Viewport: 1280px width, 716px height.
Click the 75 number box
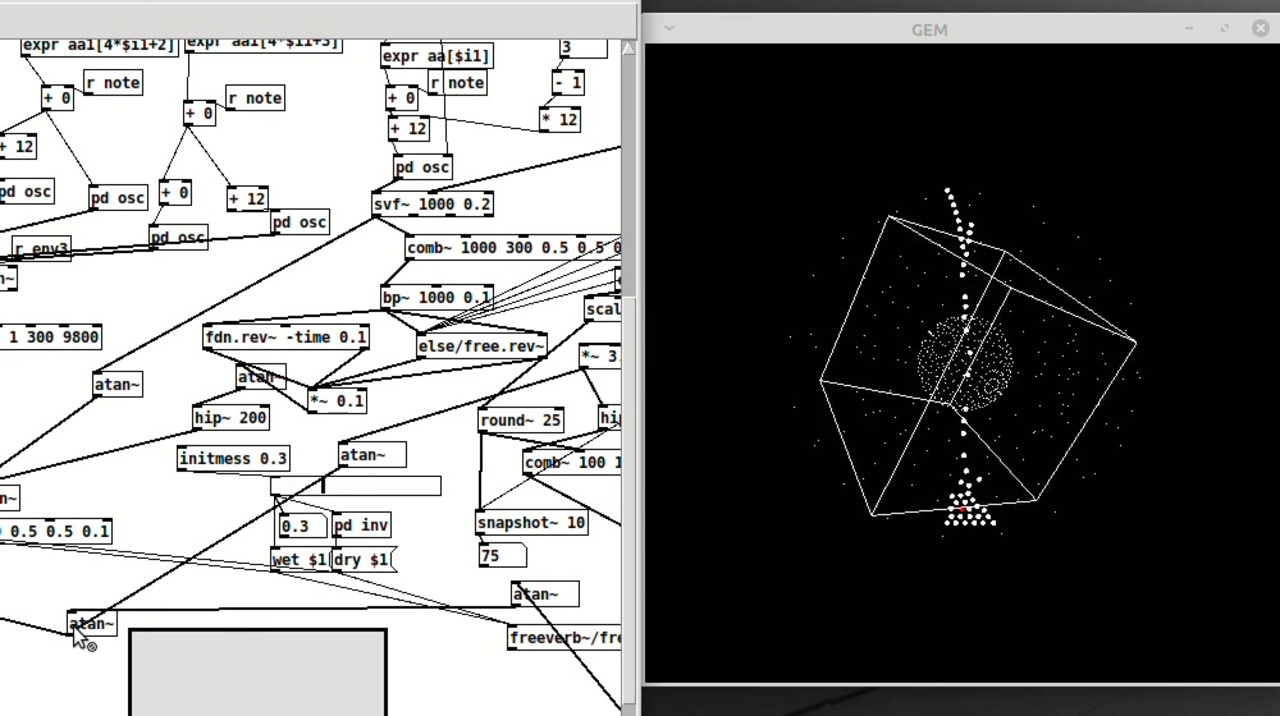click(502, 555)
